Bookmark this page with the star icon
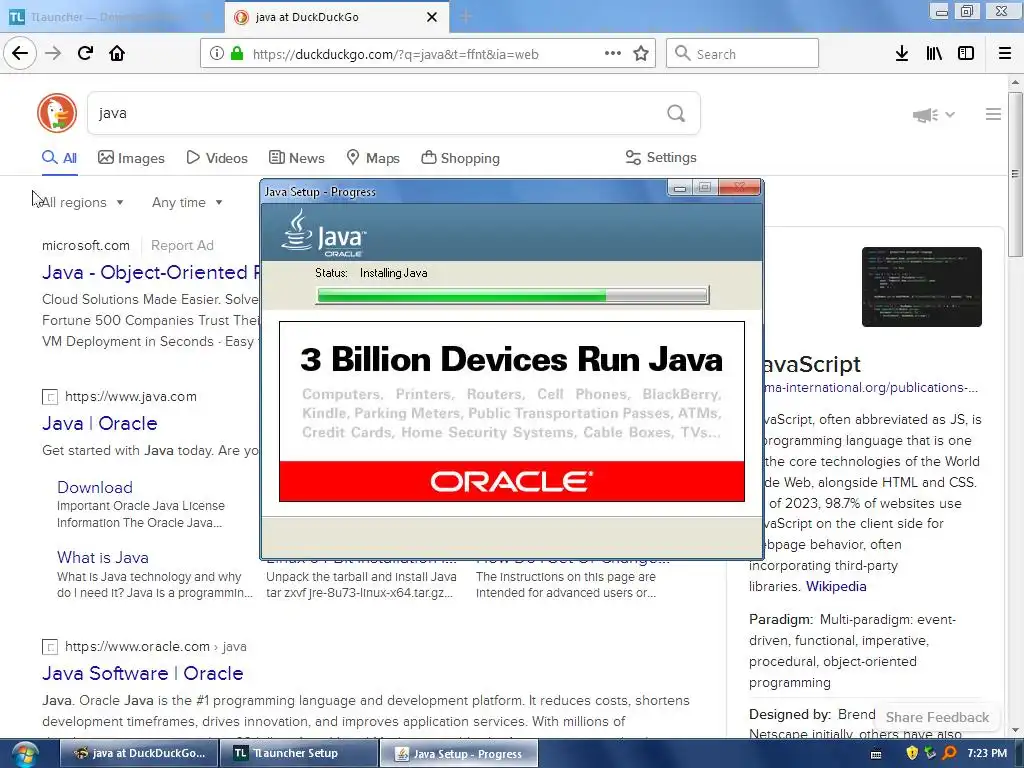The width and height of the screenshot is (1024, 768). coord(641,54)
